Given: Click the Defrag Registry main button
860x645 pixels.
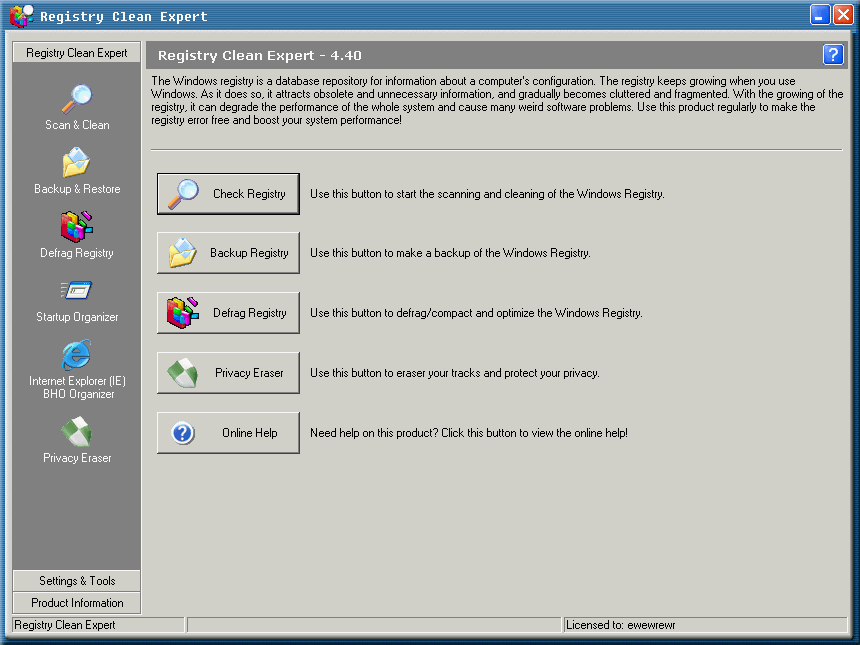Looking at the screenshot, I should (x=228, y=313).
